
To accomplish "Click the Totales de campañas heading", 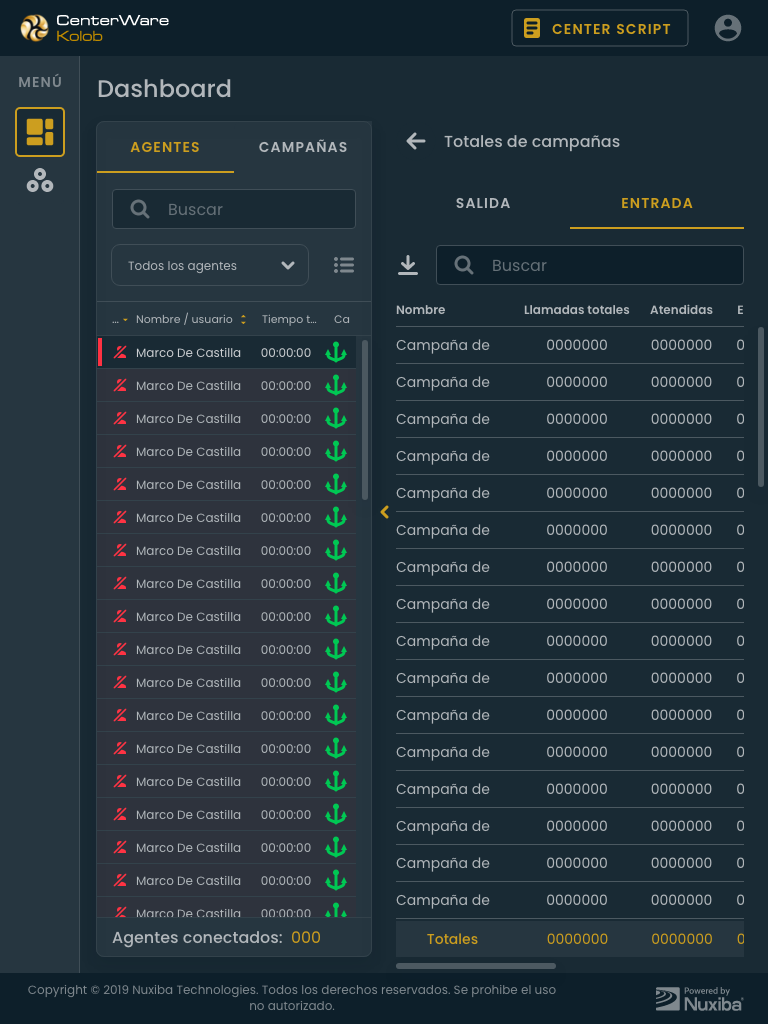I will tap(532, 141).
